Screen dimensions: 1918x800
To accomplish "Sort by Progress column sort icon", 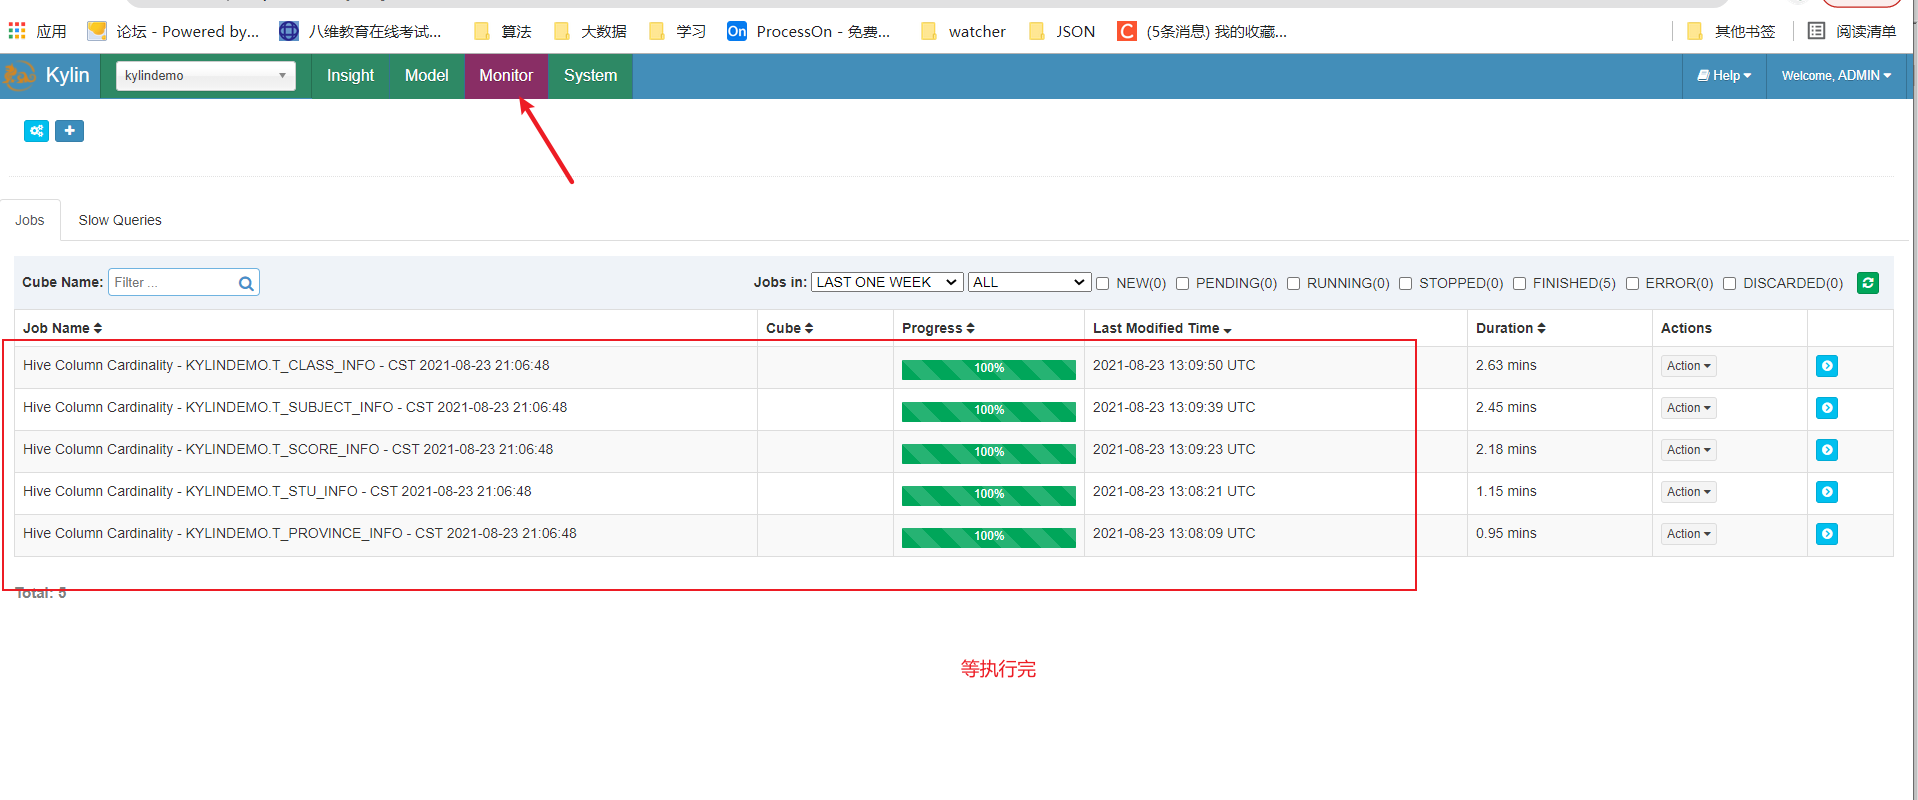I will [970, 328].
